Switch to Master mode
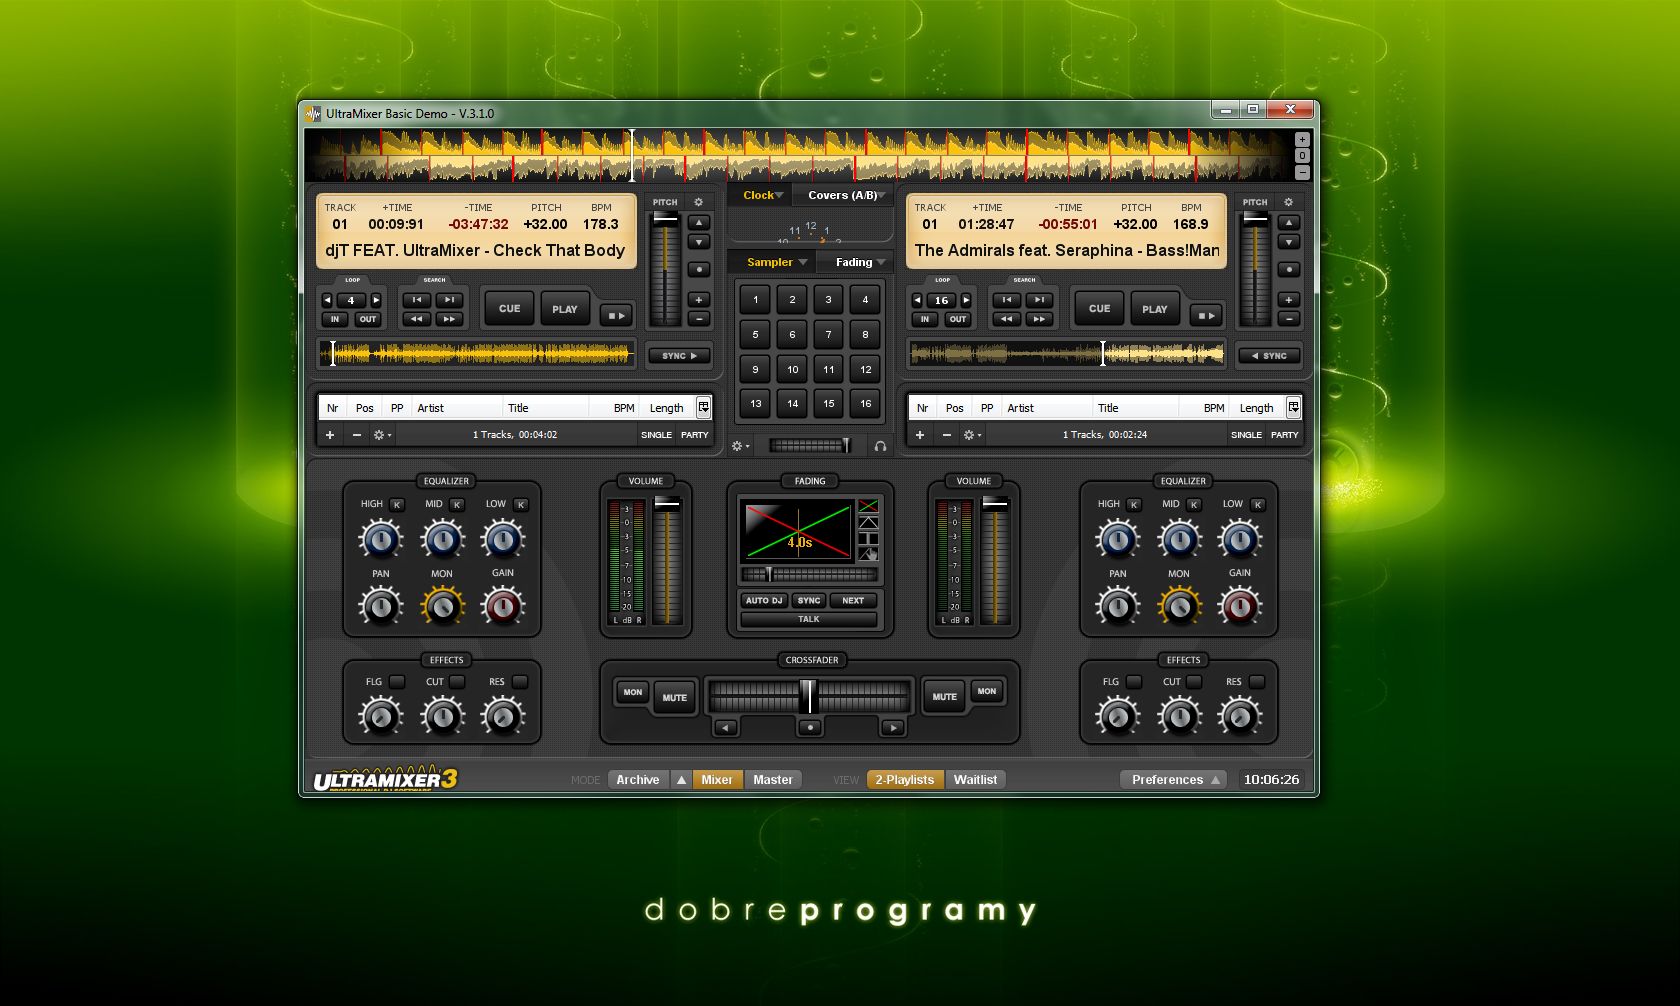1680x1006 pixels. point(772,779)
